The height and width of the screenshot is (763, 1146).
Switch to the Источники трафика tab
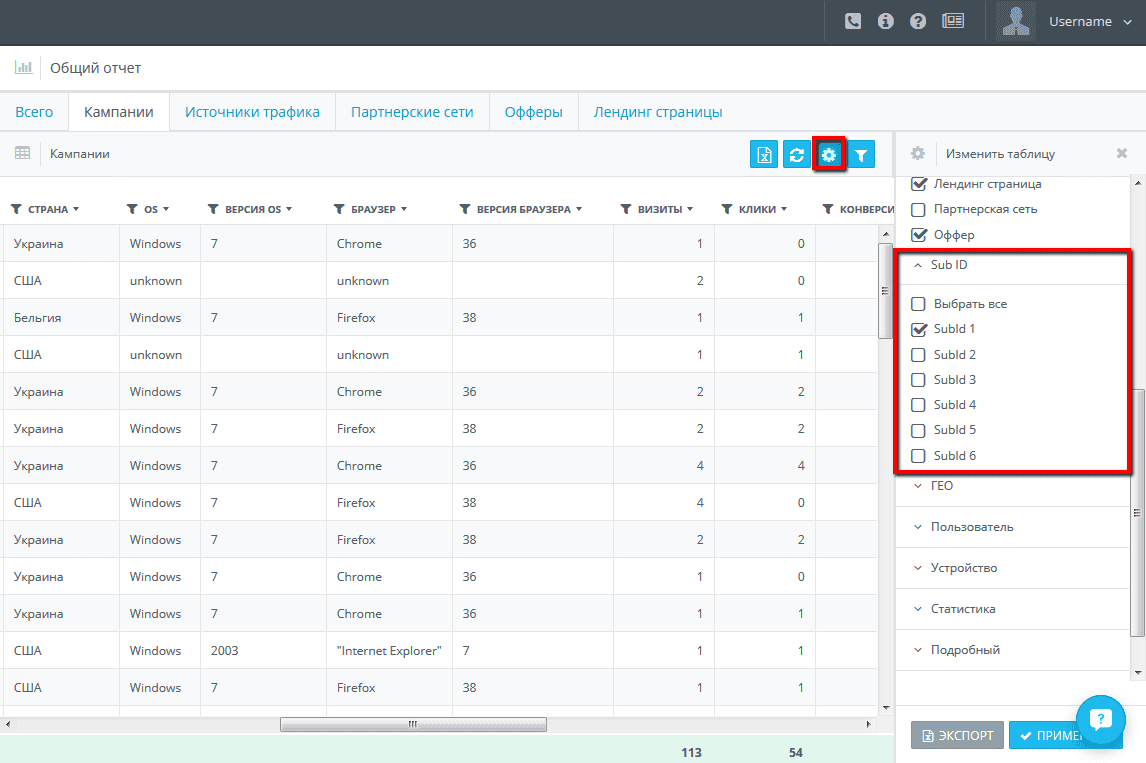point(252,112)
